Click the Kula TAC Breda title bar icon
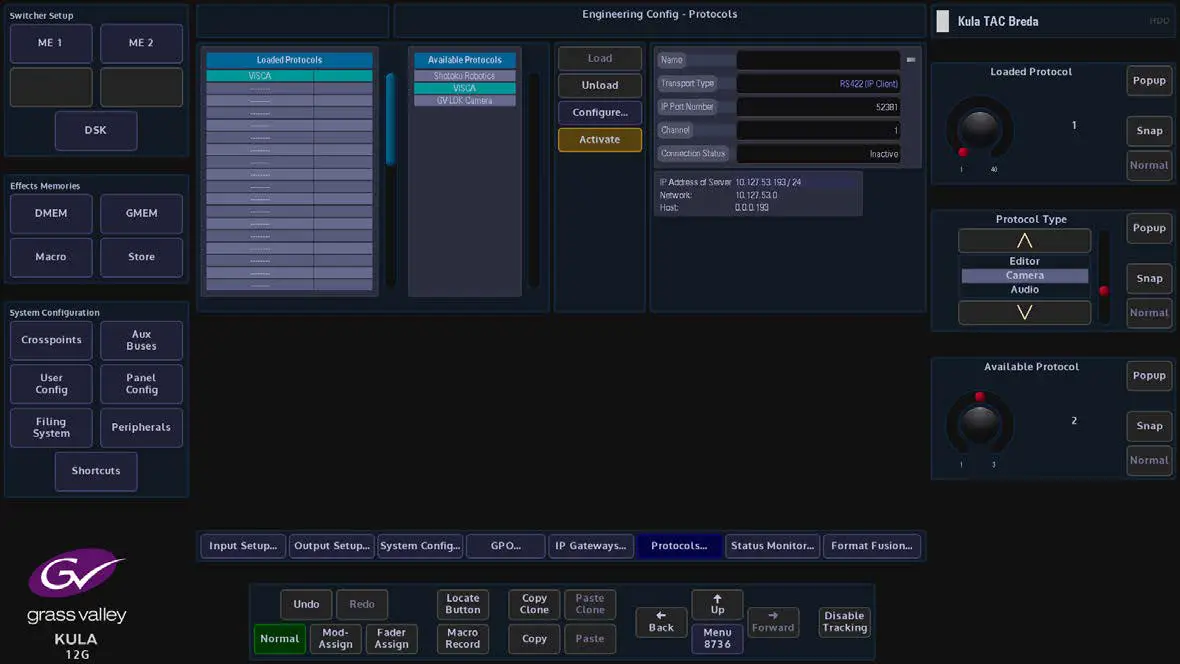The width and height of the screenshot is (1180, 664). tap(941, 20)
